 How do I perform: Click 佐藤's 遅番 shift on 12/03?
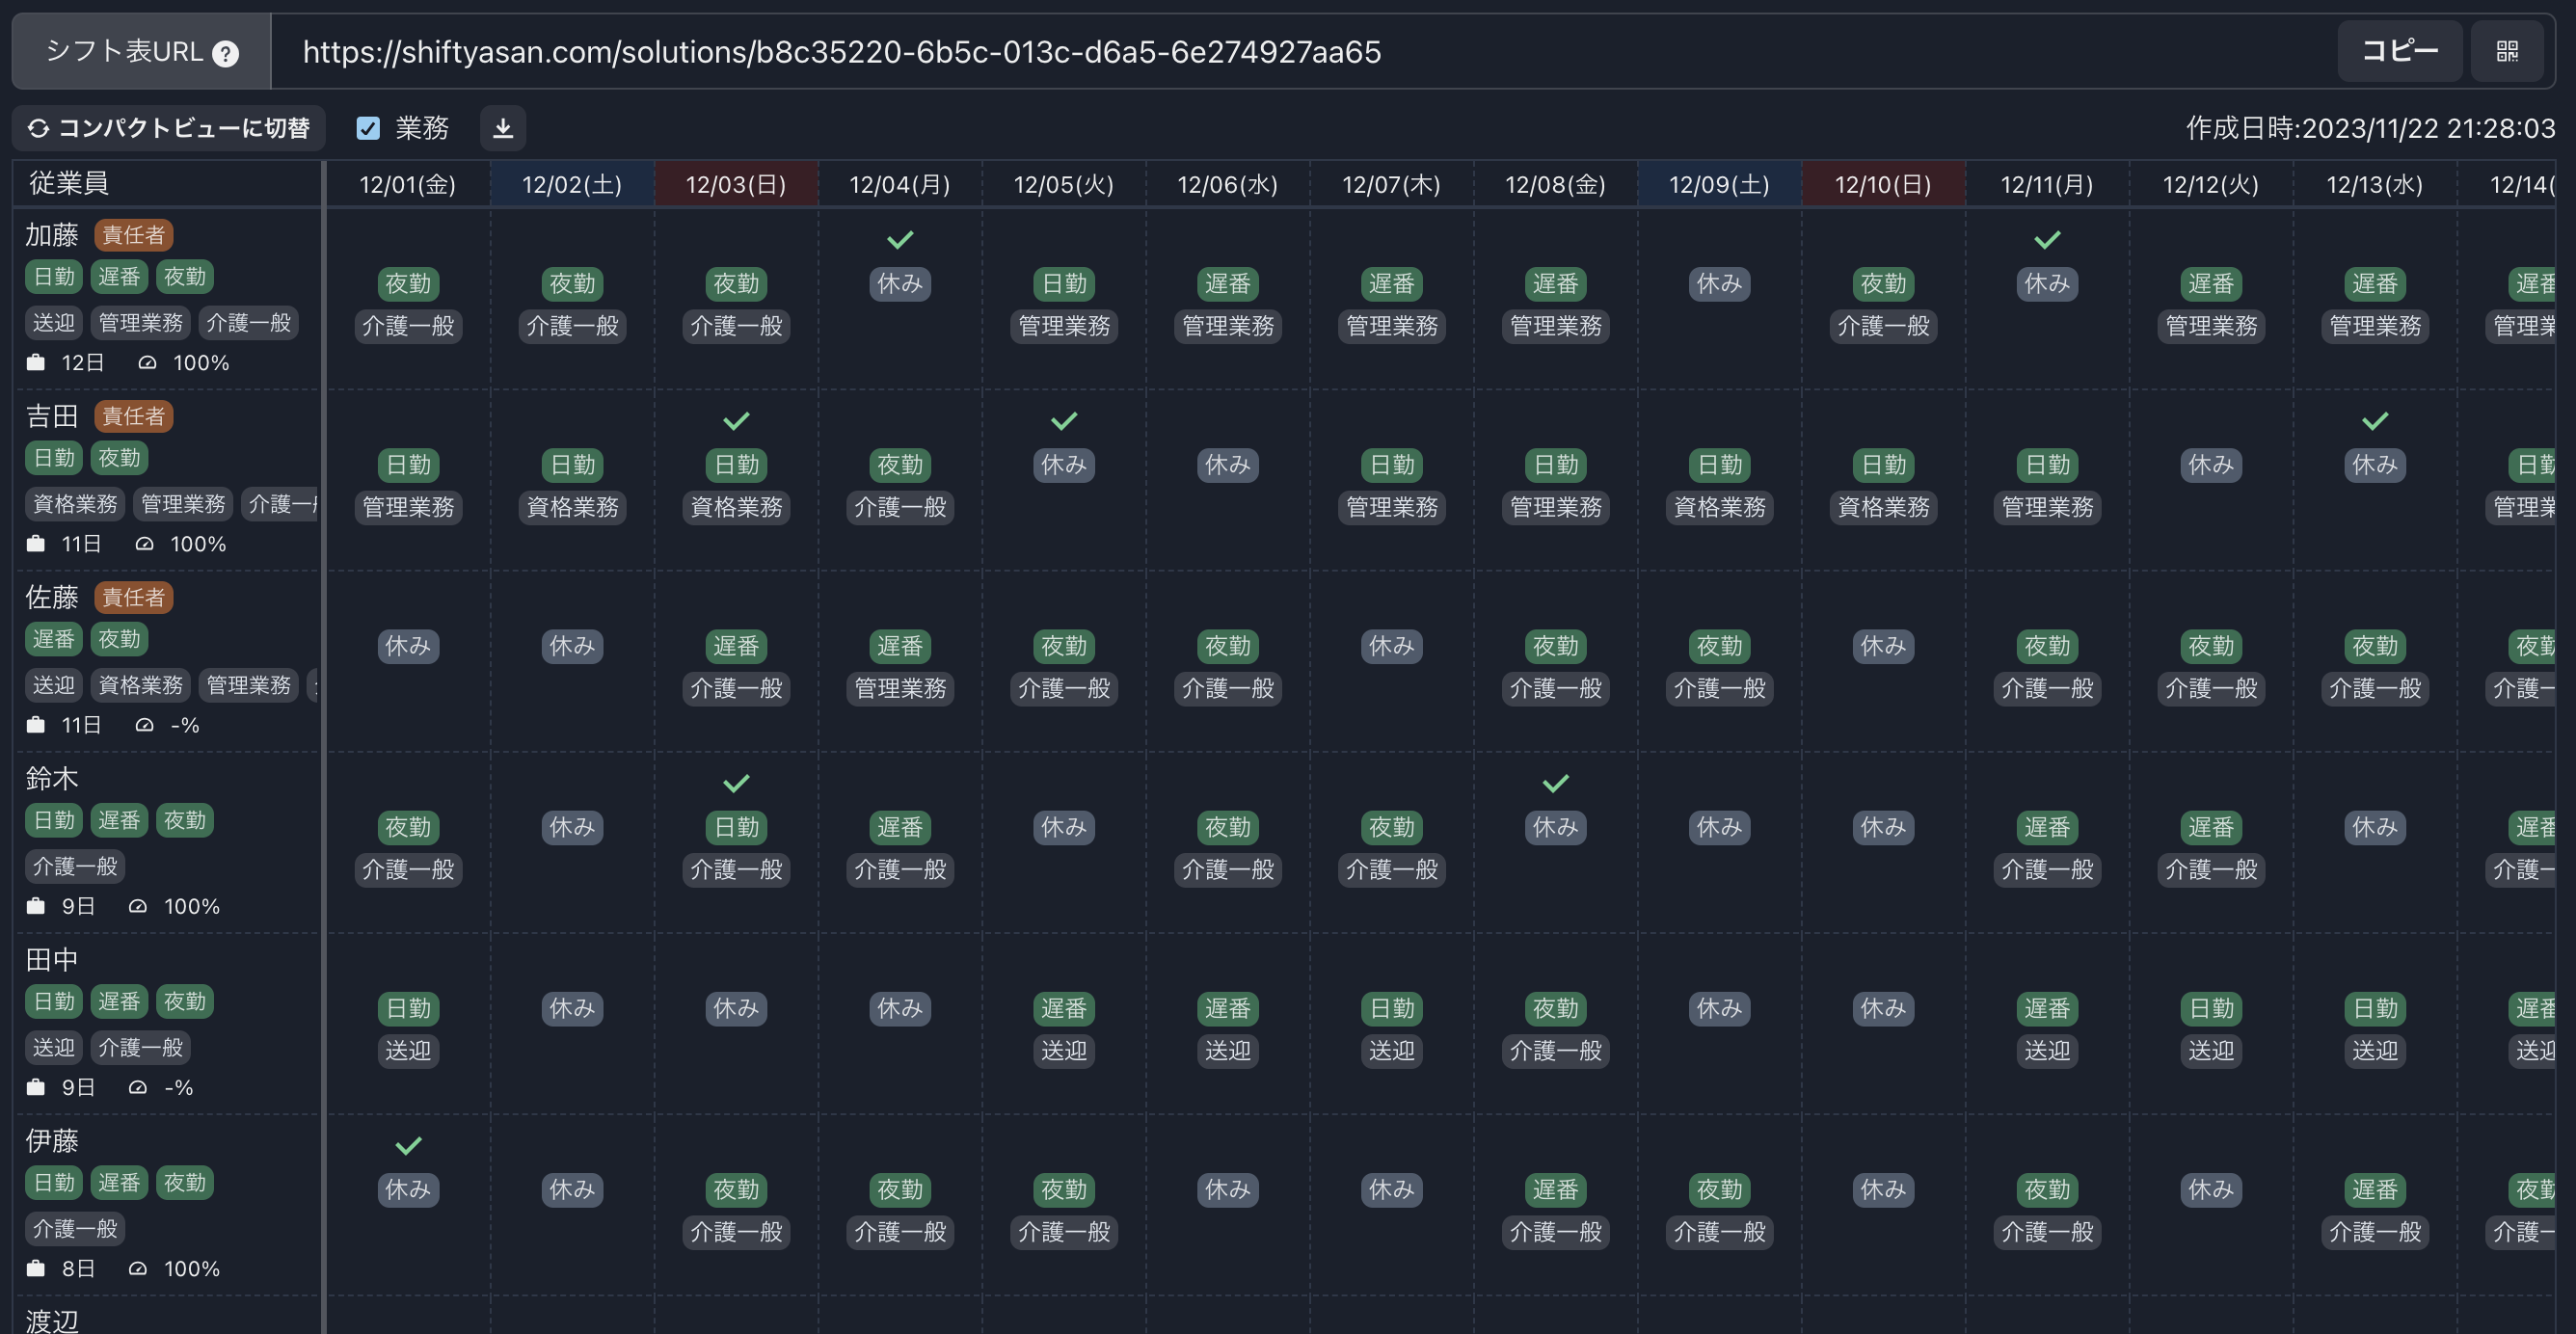tap(736, 646)
